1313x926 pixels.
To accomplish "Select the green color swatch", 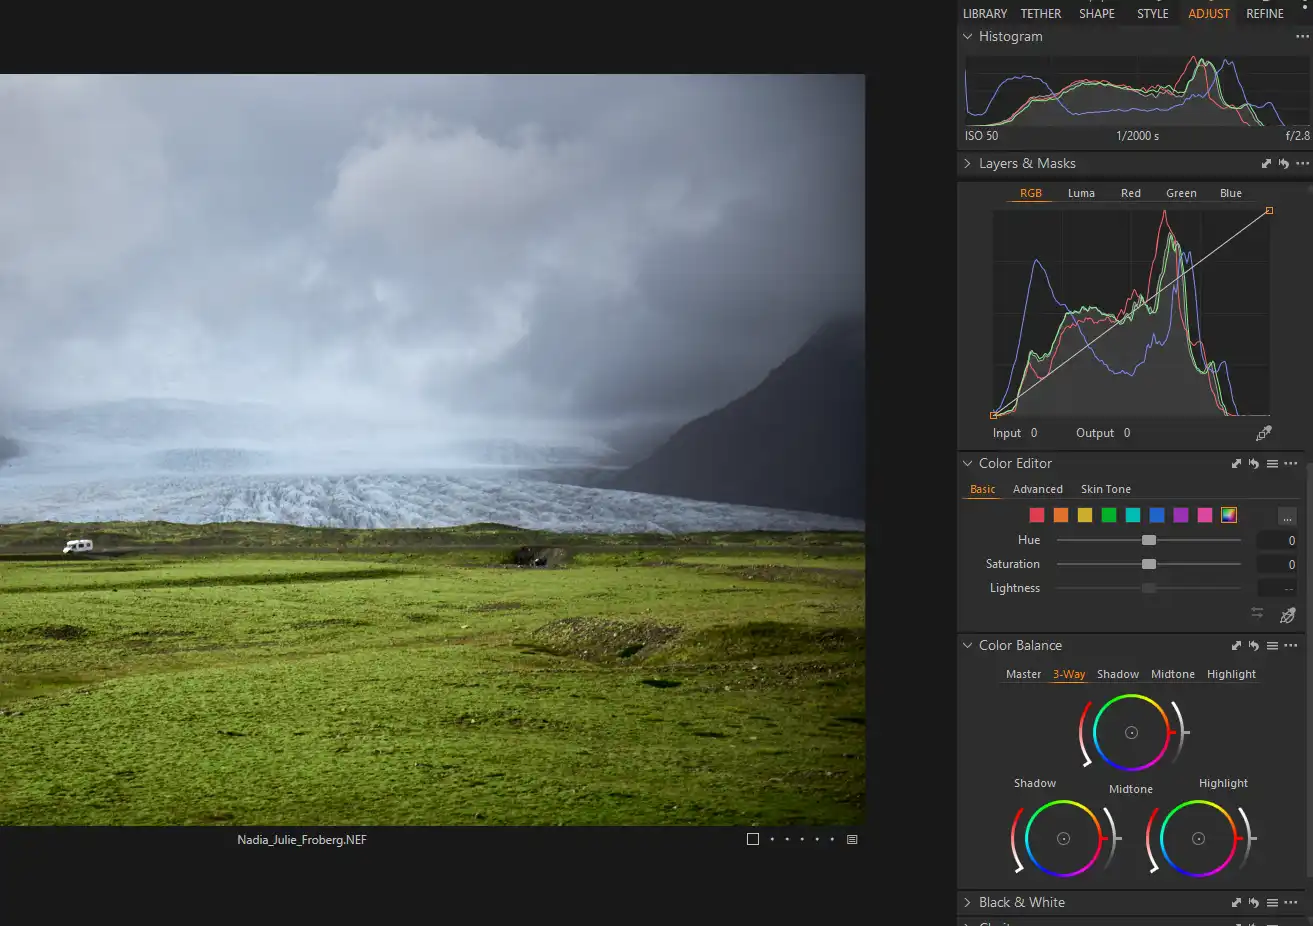I will coord(1109,515).
